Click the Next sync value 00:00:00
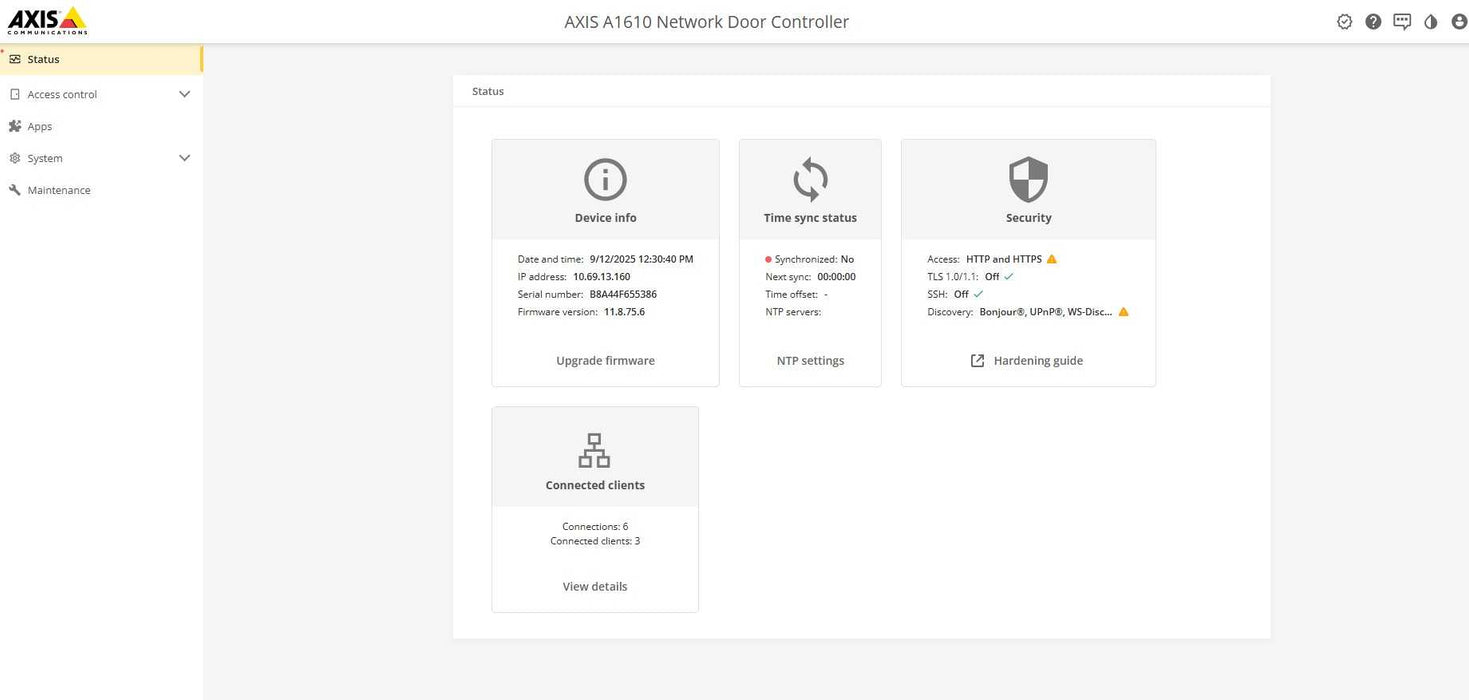This screenshot has height=700, width=1469. tap(836, 277)
